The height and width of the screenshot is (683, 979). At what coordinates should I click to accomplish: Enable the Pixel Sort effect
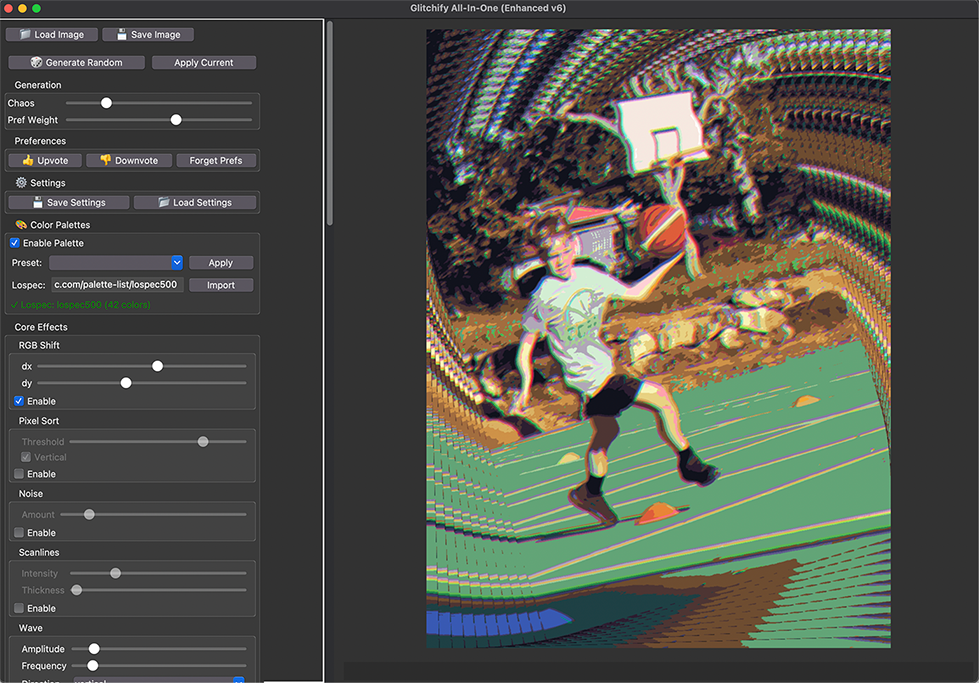(19, 474)
